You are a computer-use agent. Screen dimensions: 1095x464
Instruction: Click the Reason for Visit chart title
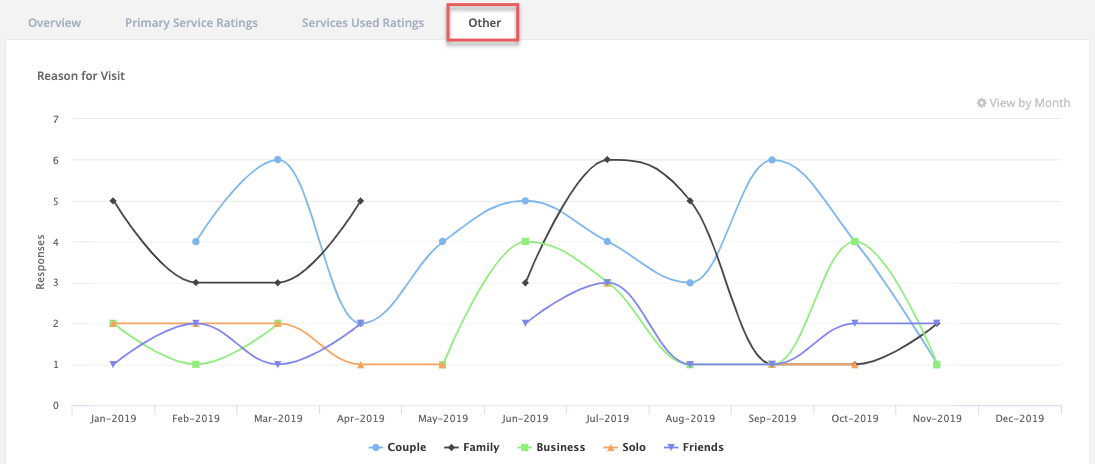pos(81,76)
